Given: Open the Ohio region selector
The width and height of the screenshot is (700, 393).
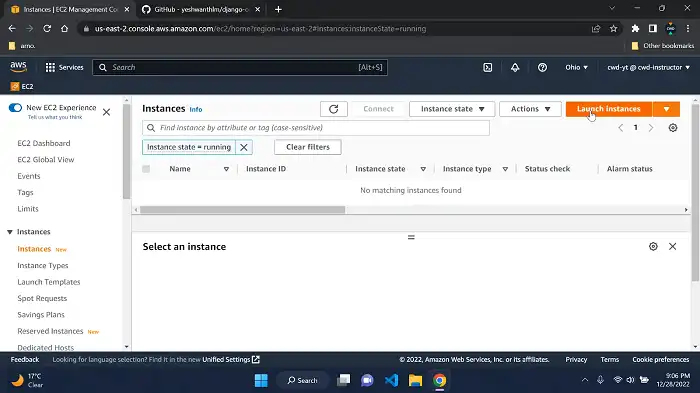Looking at the screenshot, I should pos(576,67).
